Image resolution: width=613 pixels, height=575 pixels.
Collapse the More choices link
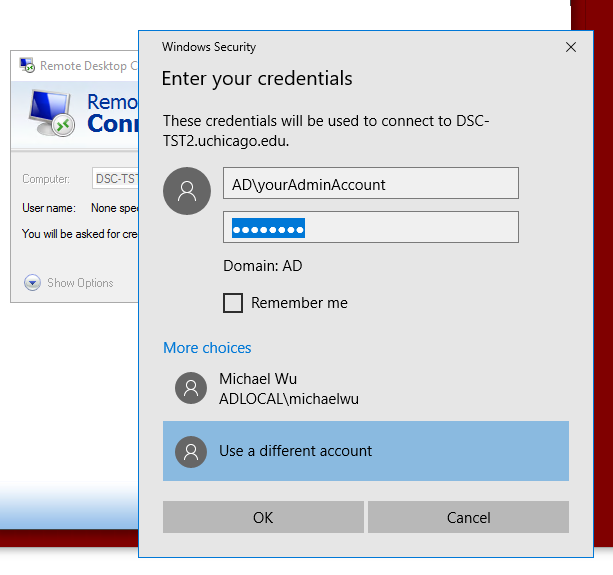tap(207, 348)
